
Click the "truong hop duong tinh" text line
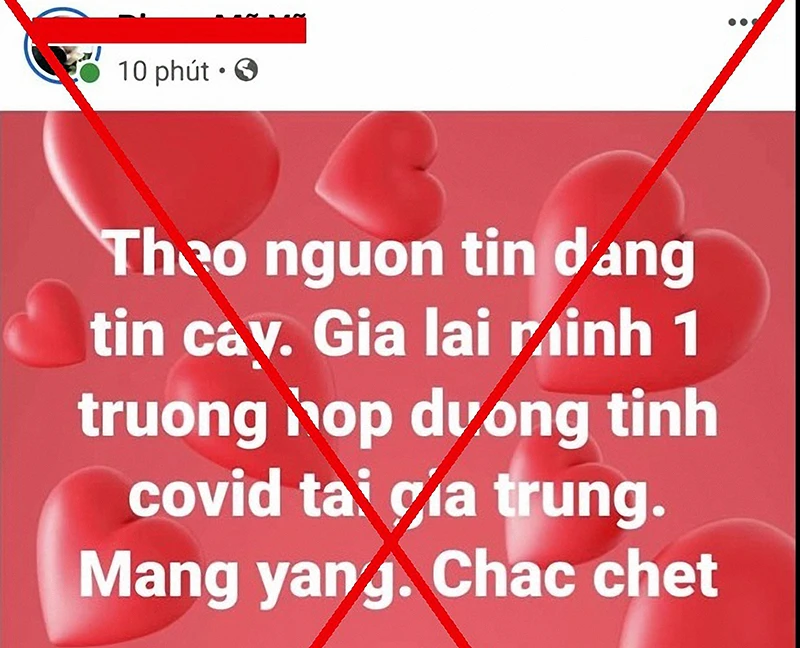pos(398,414)
